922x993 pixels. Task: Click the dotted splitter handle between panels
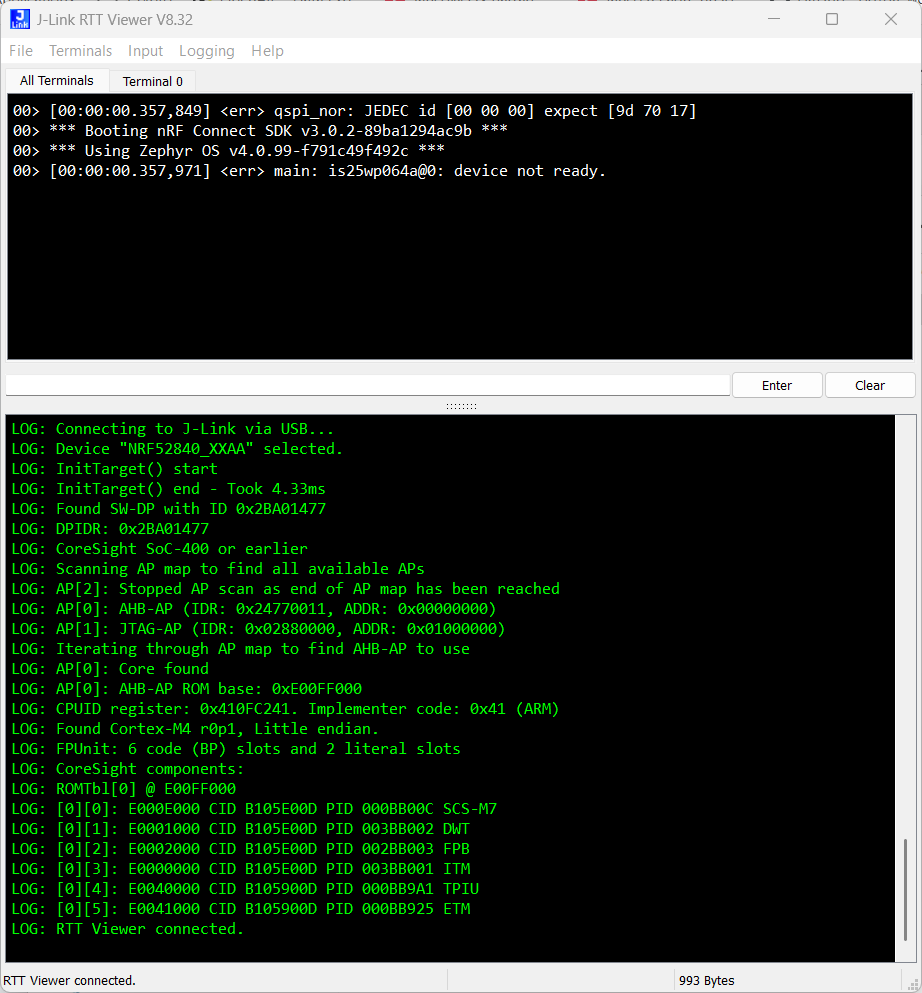[x=461, y=407]
